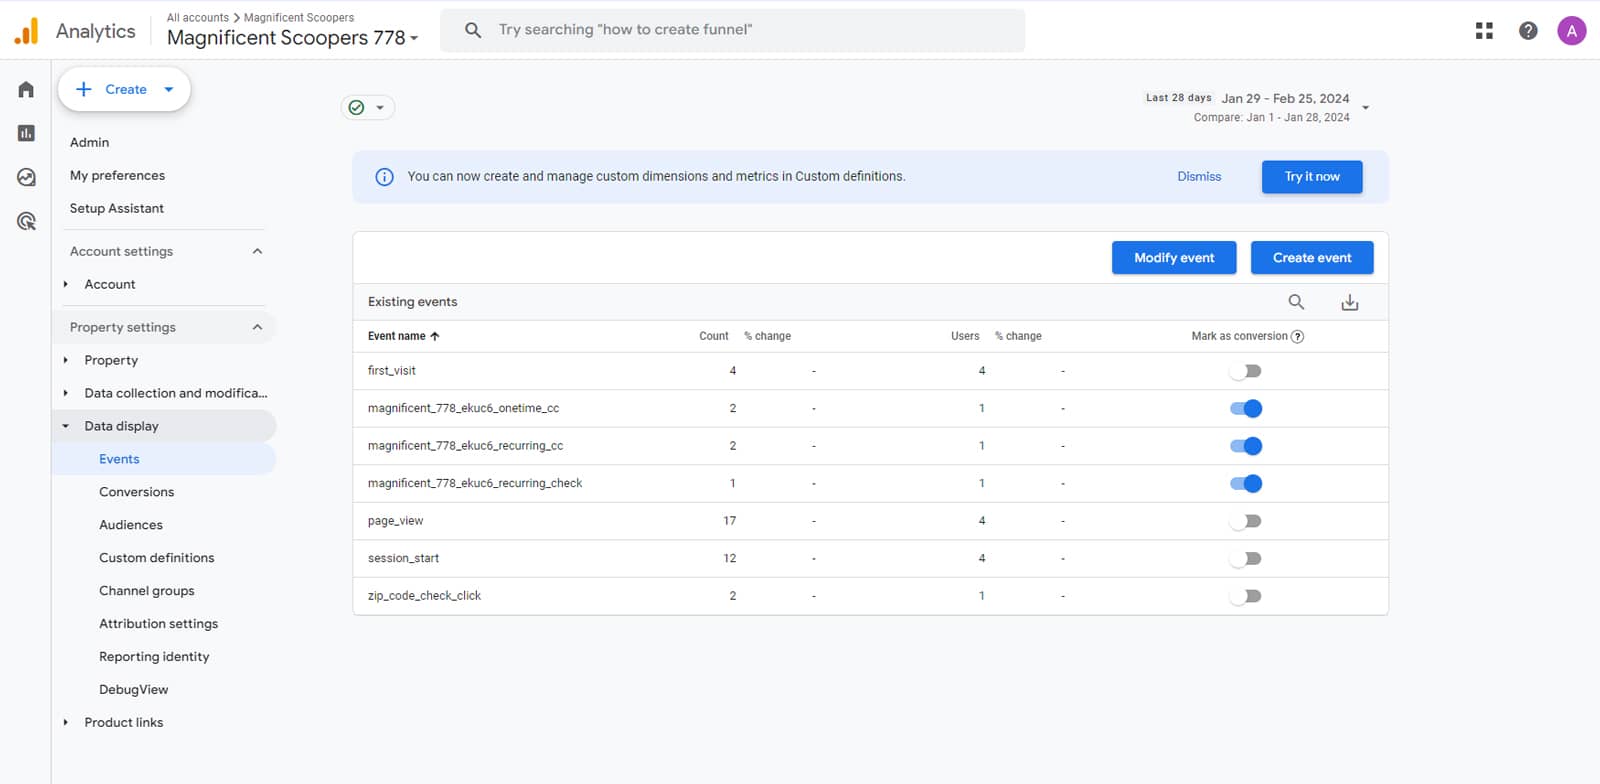This screenshot has width=1600, height=784.
Task: Disable conversion for magnificent_778_ekuc6_onetime_cc
Action: pos(1245,408)
